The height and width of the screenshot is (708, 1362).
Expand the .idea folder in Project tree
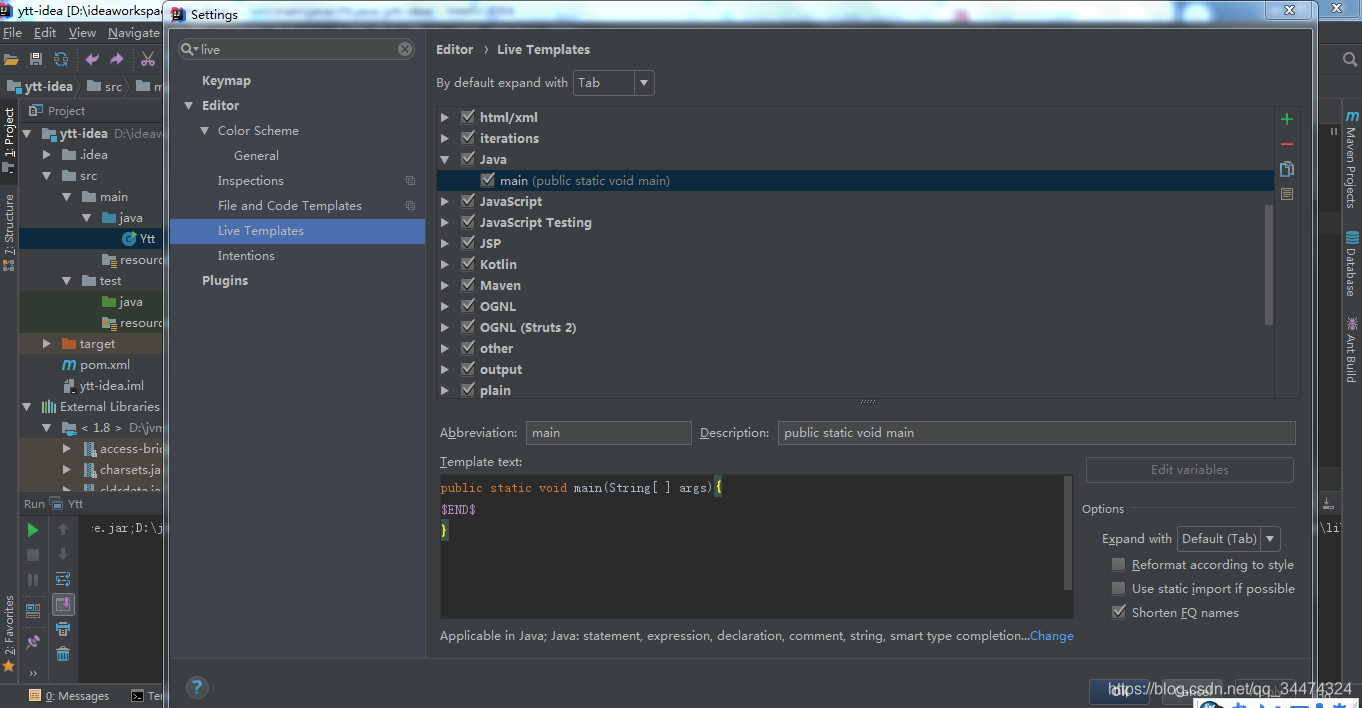pyautogui.click(x=46, y=155)
